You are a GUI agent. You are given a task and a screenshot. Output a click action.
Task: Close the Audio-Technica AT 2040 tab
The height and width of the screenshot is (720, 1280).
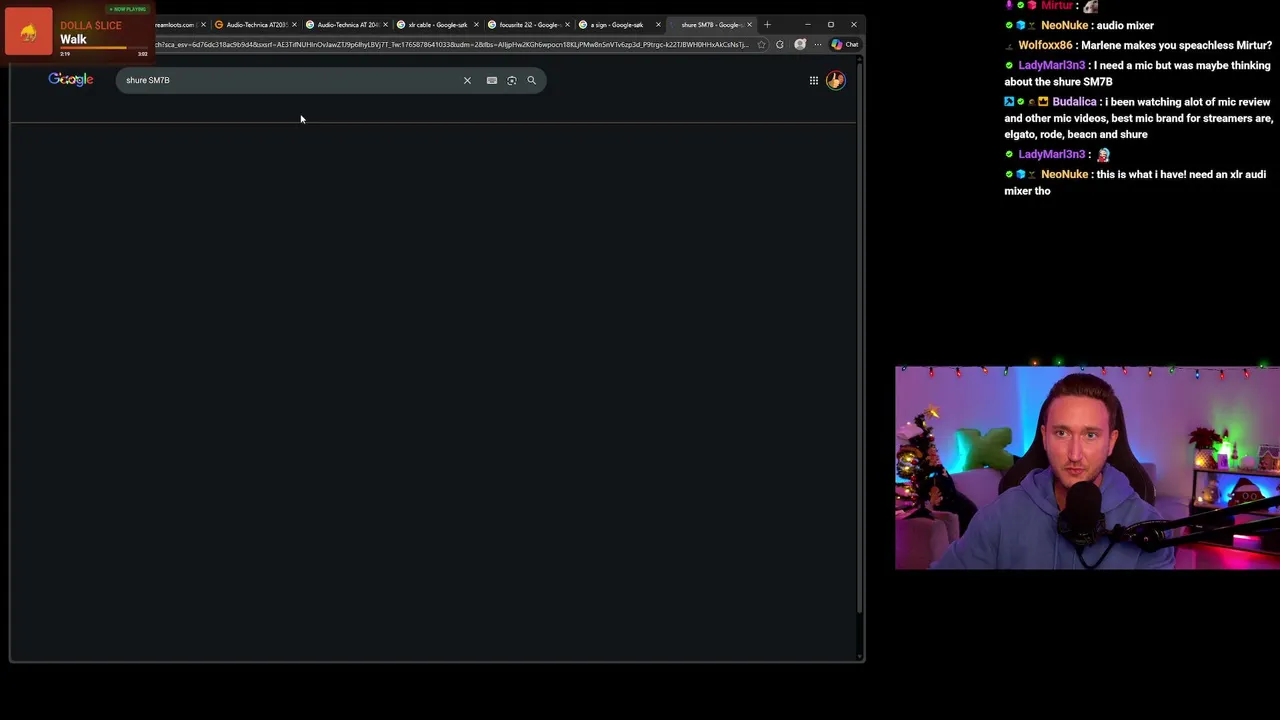point(385,24)
